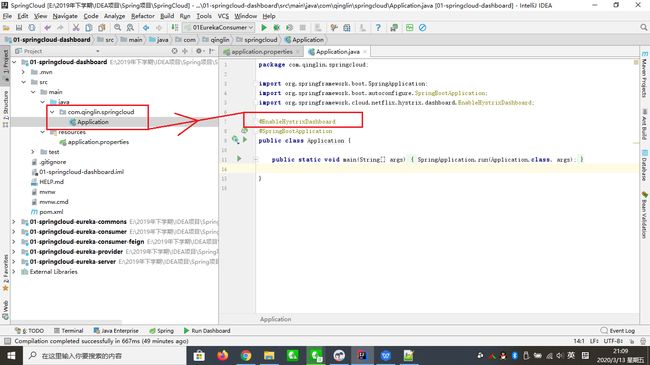Screen dimensions: 650x365
Task: Toggle the Maven Projects side tab
Action: [x=645, y=75]
